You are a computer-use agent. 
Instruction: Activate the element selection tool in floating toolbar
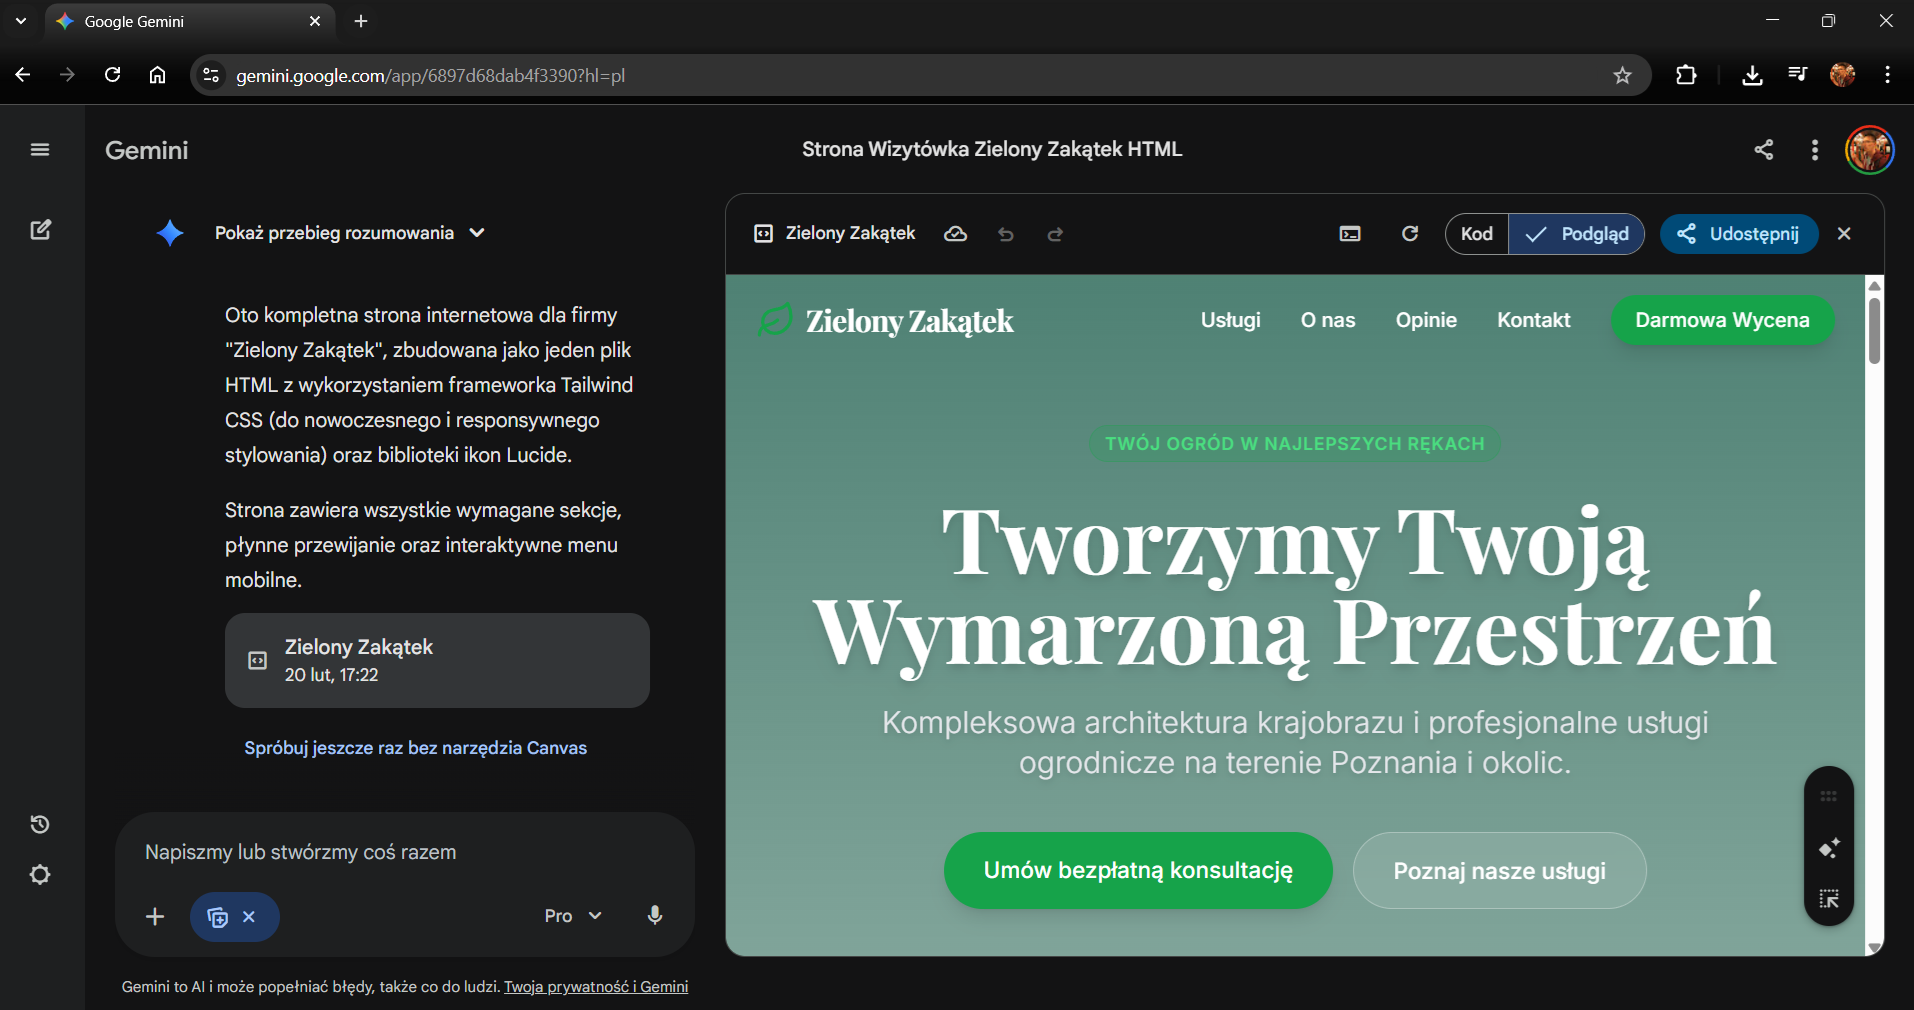tap(1829, 899)
